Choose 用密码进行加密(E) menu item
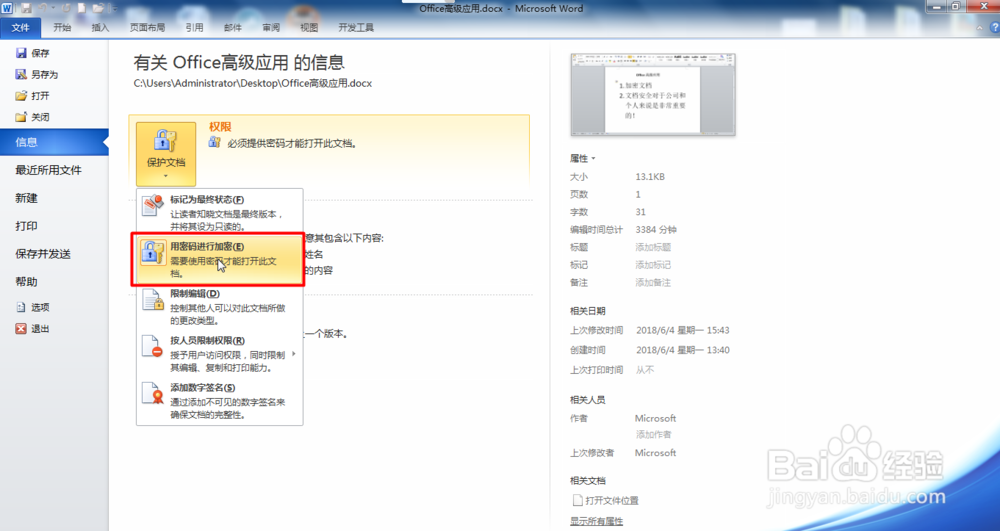 click(x=220, y=259)
